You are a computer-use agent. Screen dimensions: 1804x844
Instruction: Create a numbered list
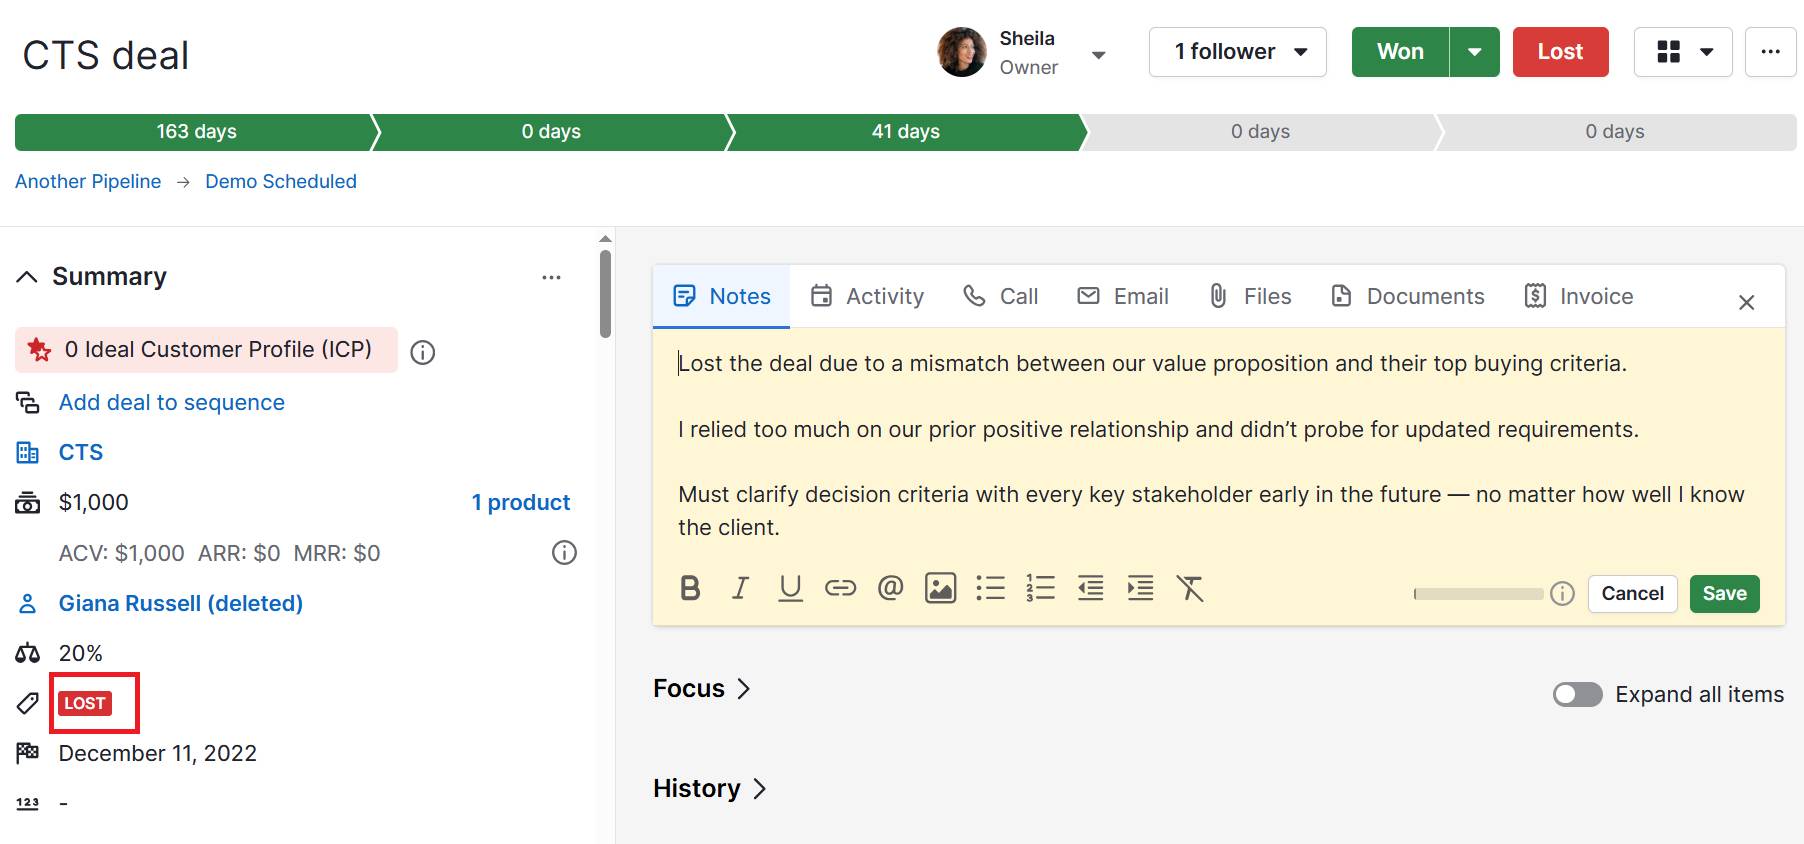tap(1040, 588)
